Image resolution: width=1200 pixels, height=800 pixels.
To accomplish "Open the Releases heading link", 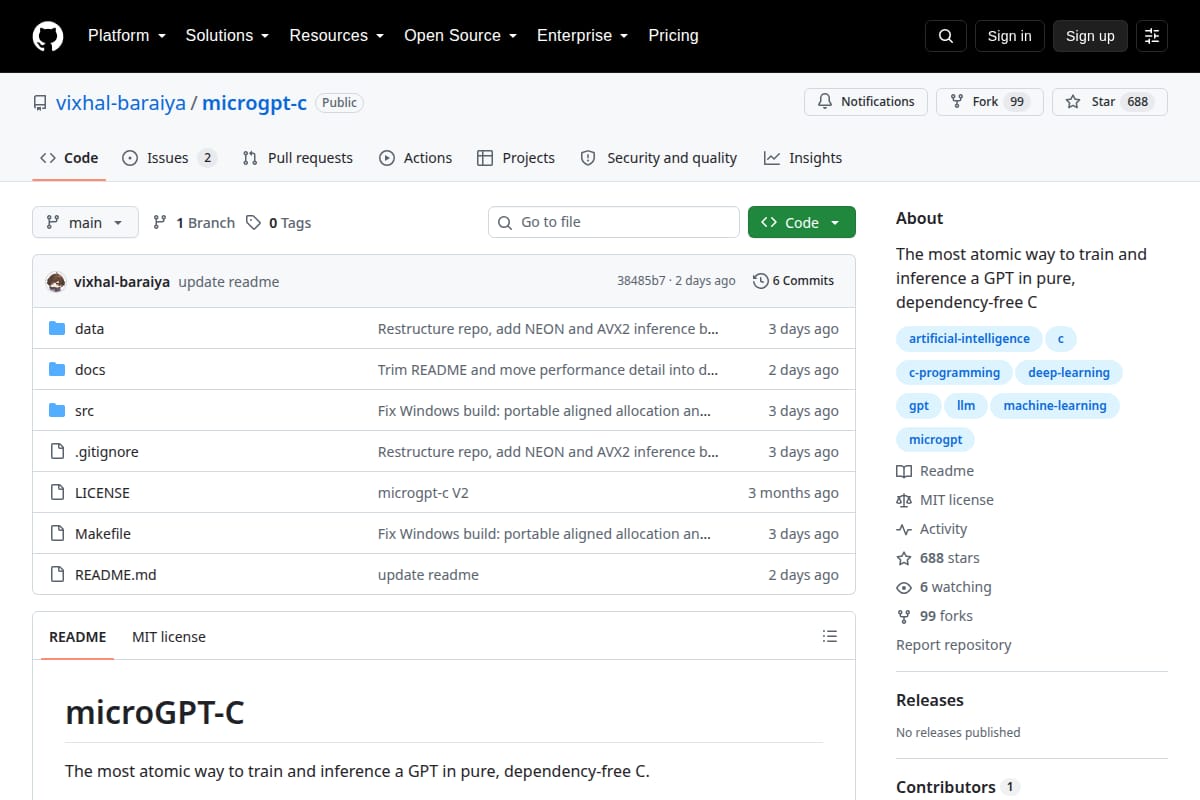I will click(x=930, y=700).
